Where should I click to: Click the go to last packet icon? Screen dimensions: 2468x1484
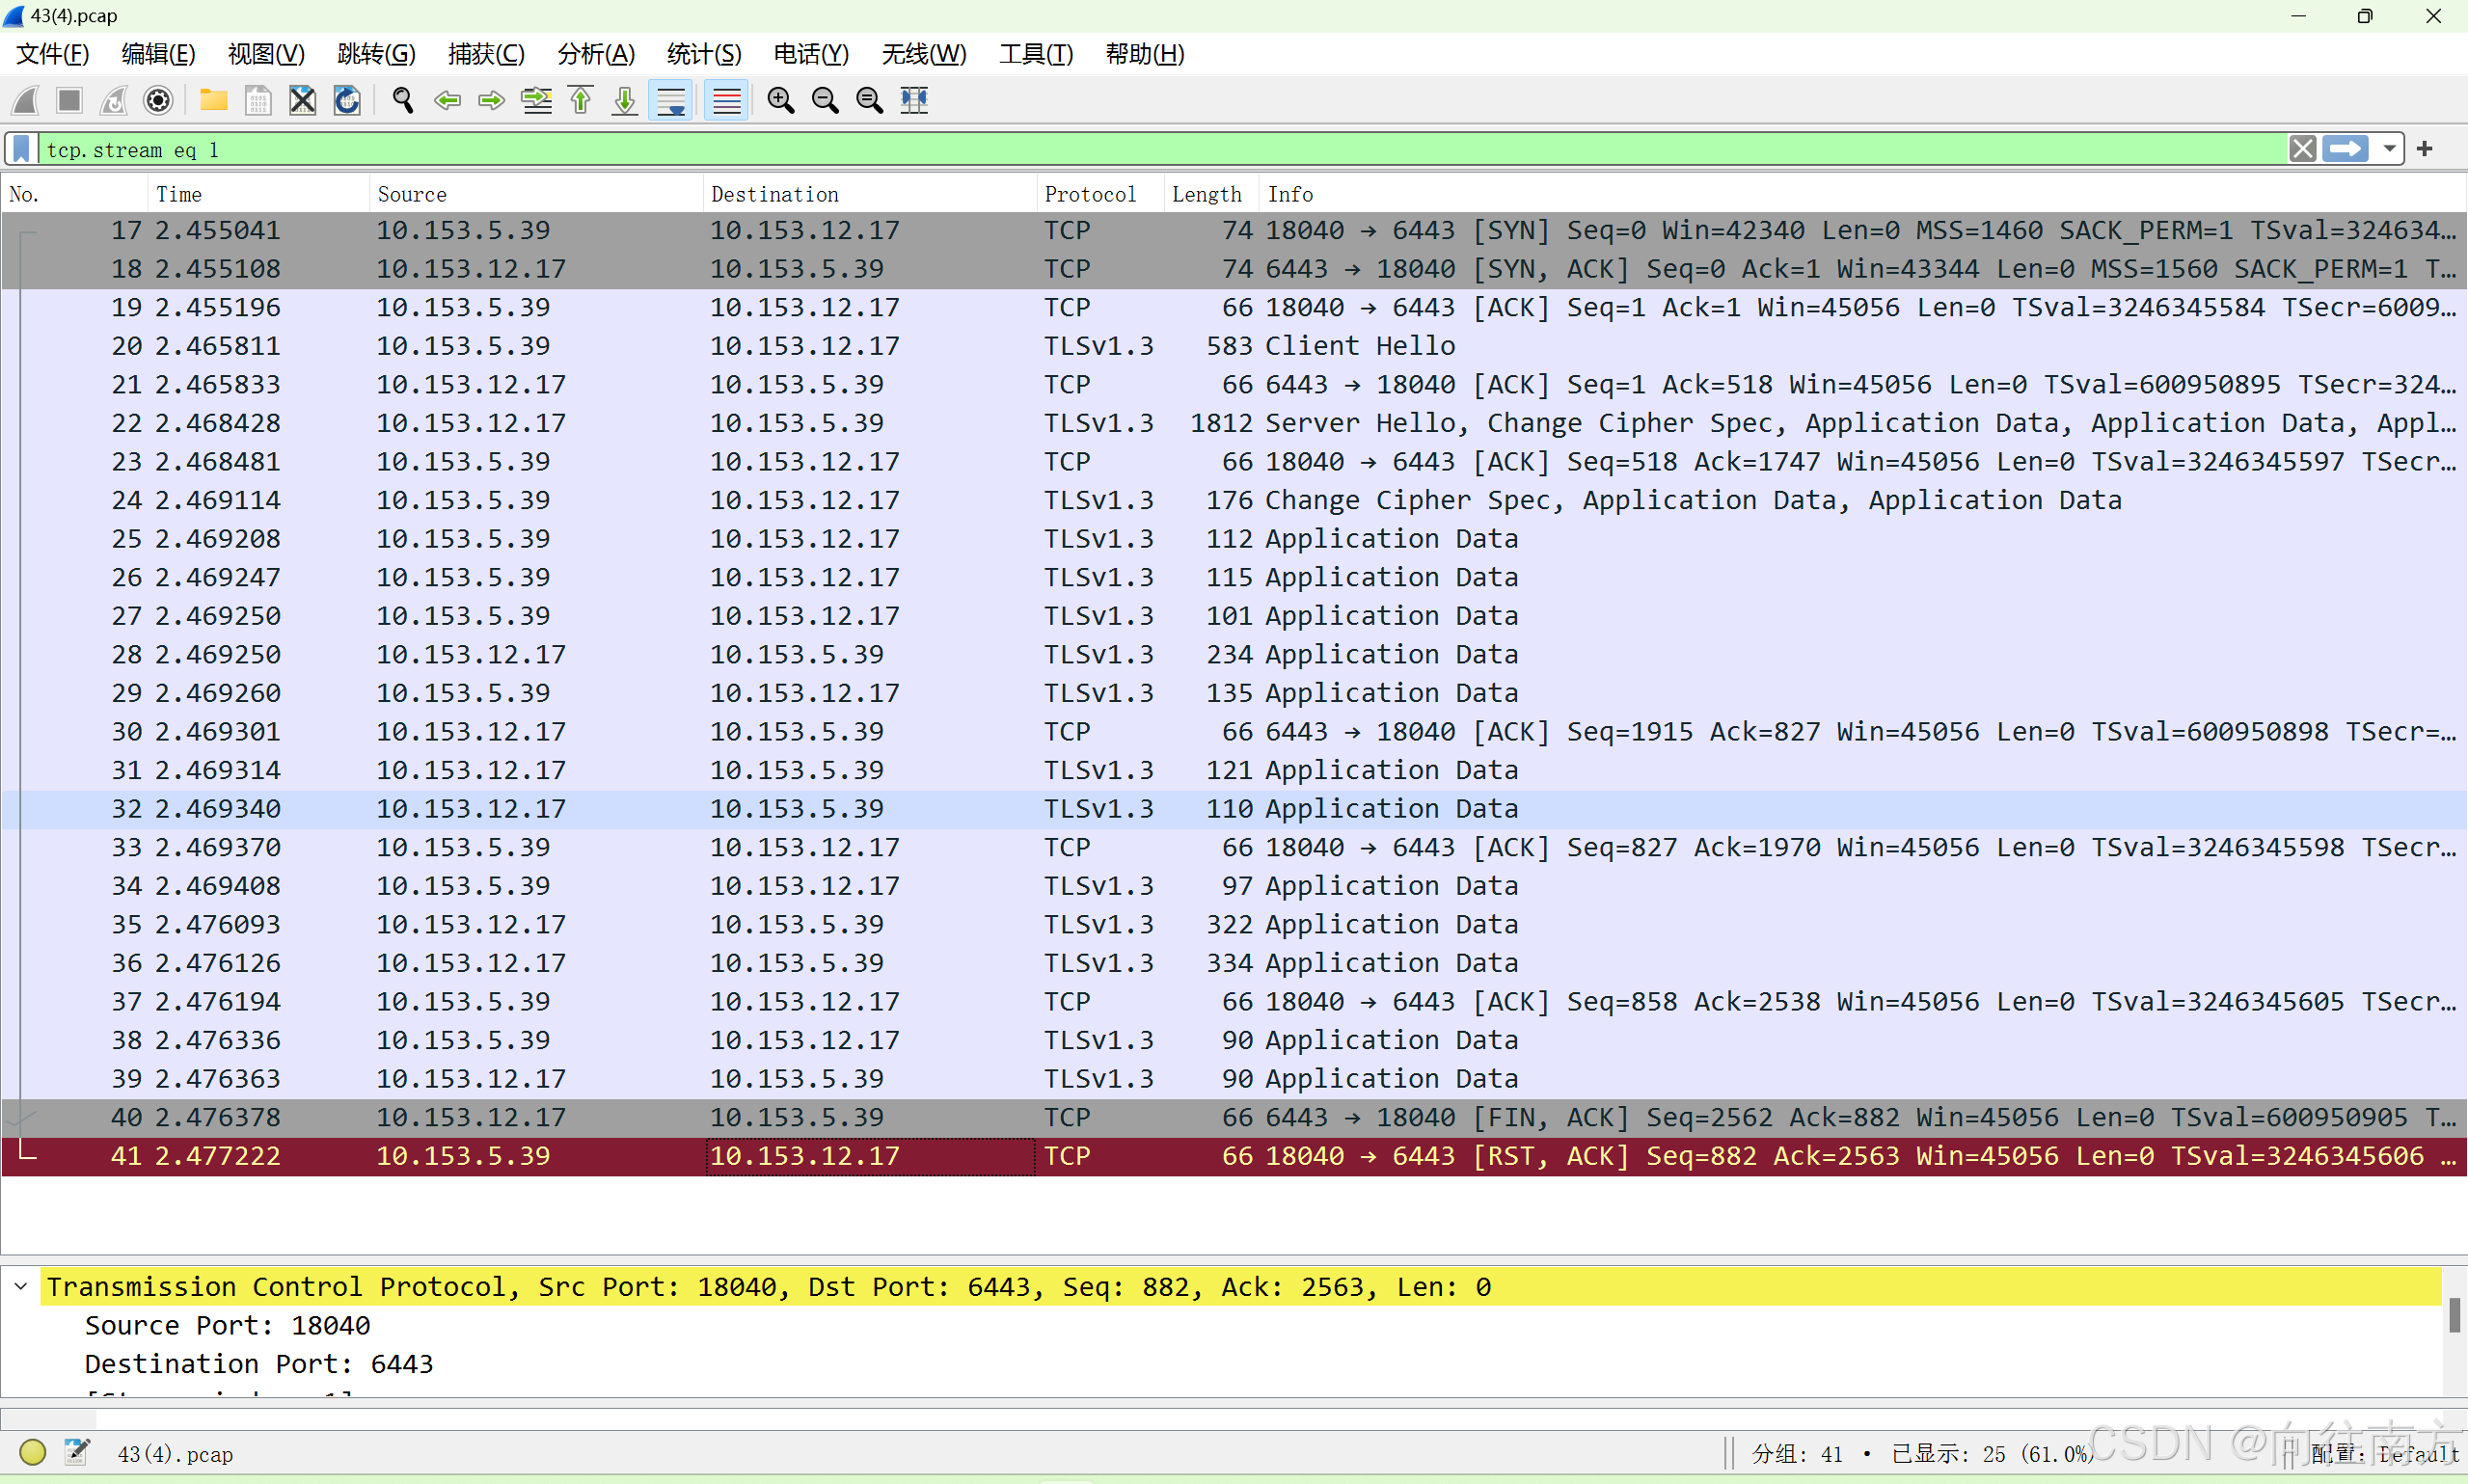[623, 100]
